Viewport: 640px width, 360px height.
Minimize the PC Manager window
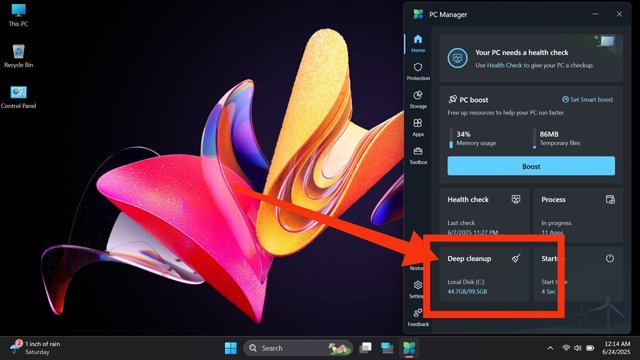pyautogui.click(x=595, y=14)
